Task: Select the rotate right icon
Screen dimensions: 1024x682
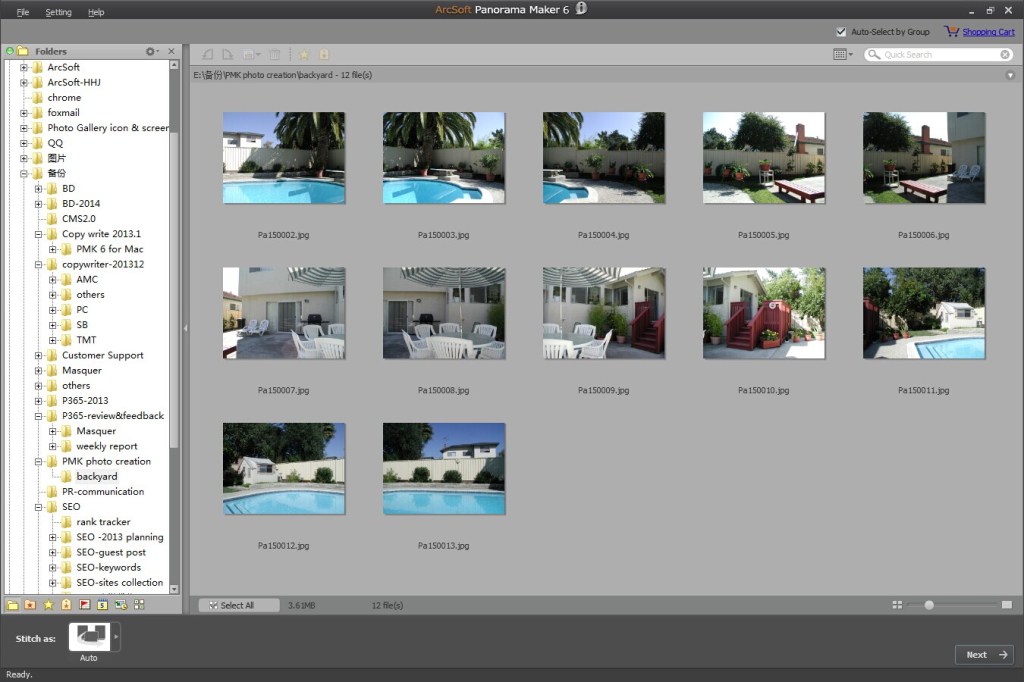Action: 228,54
